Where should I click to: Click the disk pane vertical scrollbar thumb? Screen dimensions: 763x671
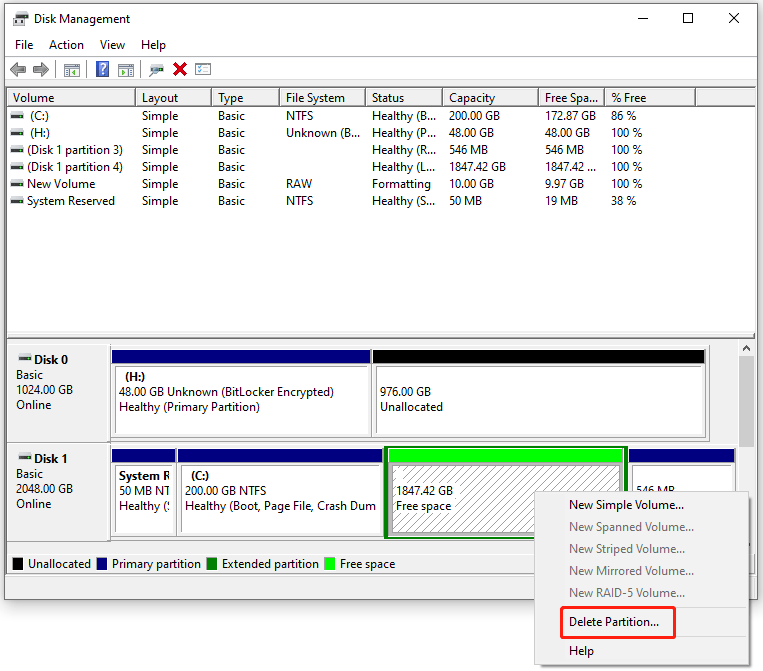[746, 401]
